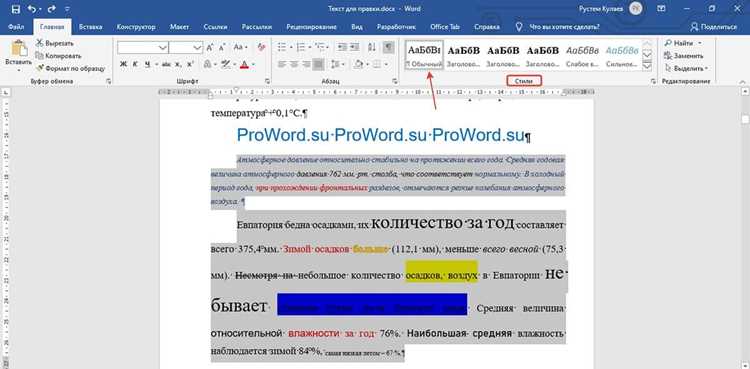Activate Формат по образцу painter

pyautogui.click(x=70, y=68)
